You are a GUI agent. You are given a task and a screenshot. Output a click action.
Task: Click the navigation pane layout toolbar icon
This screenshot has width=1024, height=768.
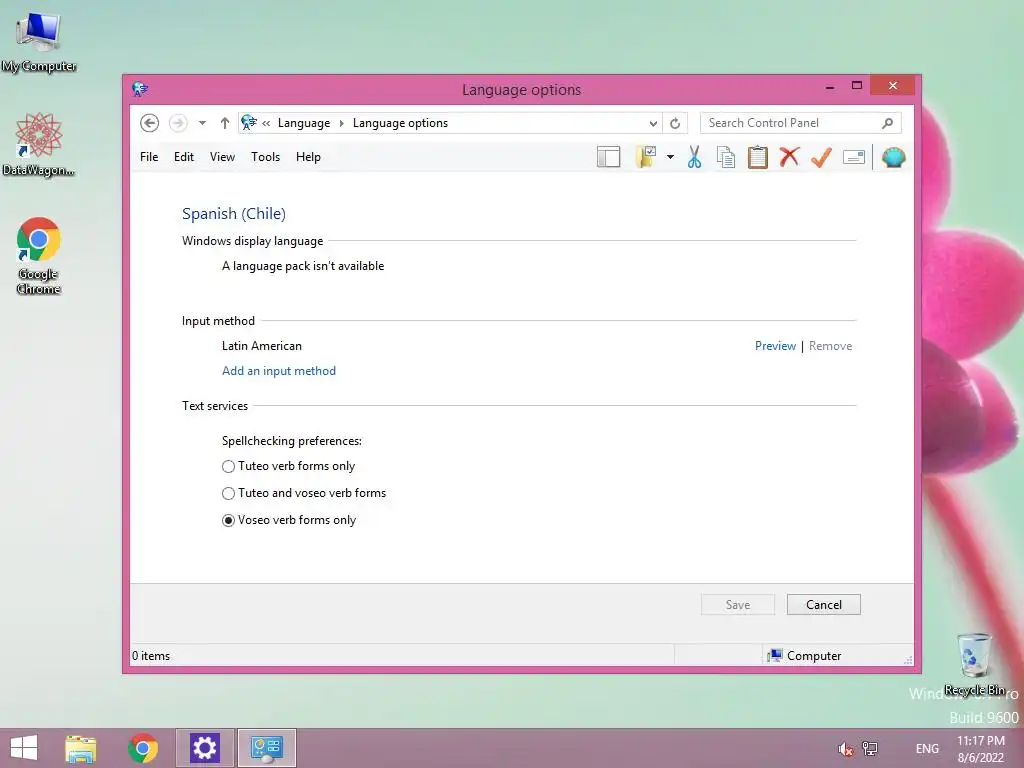click(x=608, y=157)
